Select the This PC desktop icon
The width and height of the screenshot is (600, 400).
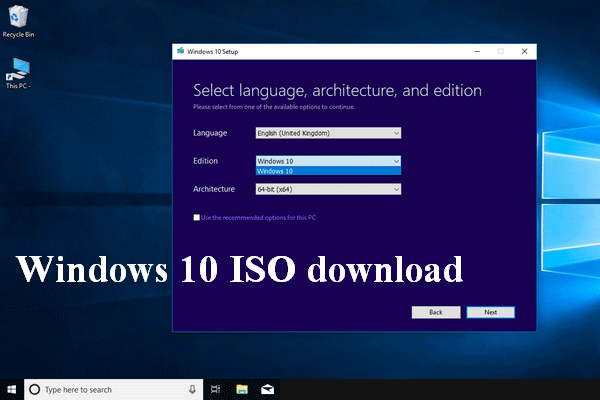click(18, 73)
